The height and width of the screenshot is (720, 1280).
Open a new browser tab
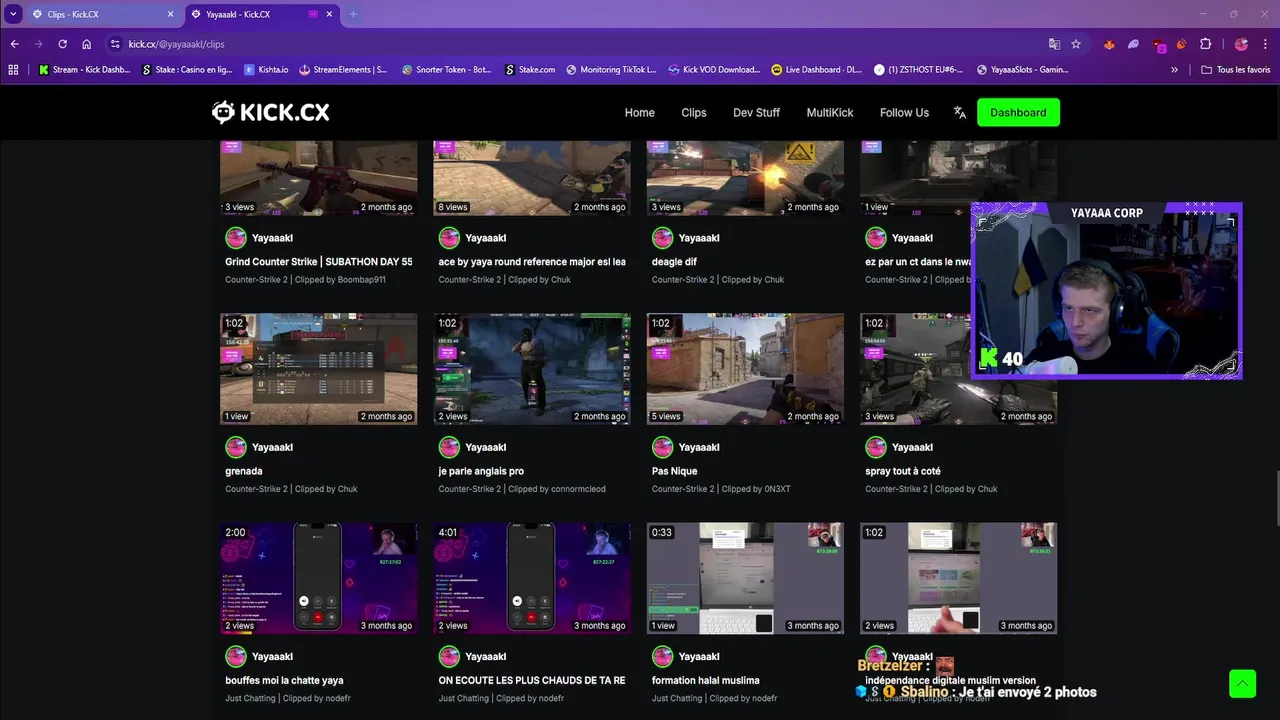(353, 14)
